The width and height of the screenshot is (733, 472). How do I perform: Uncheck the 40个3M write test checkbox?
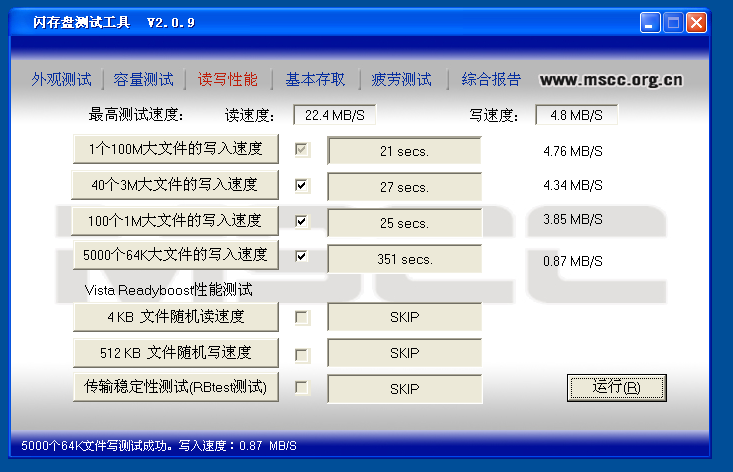(302, 186)
